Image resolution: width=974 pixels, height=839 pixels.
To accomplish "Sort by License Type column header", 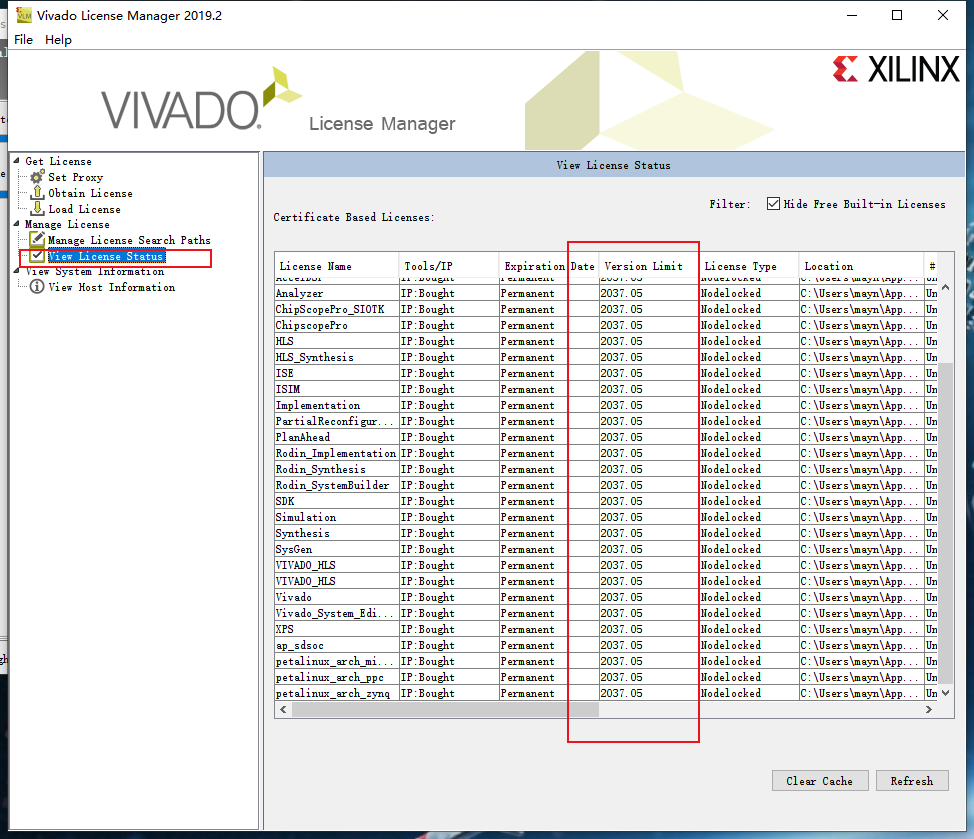I will tap(749, 266).
